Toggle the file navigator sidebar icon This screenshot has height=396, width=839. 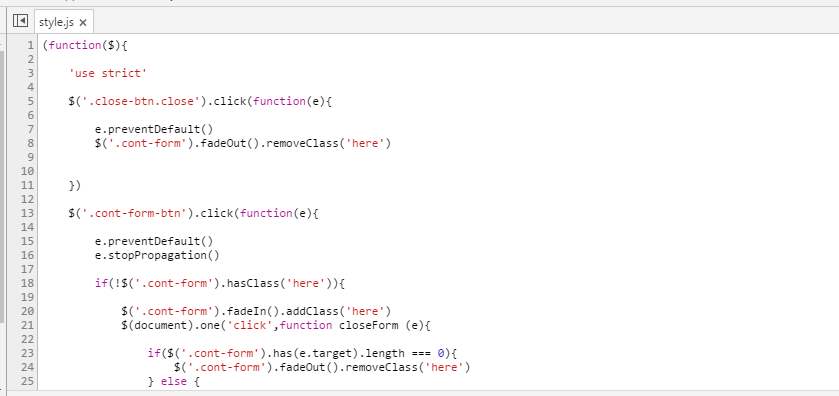(x=20, y=21)
